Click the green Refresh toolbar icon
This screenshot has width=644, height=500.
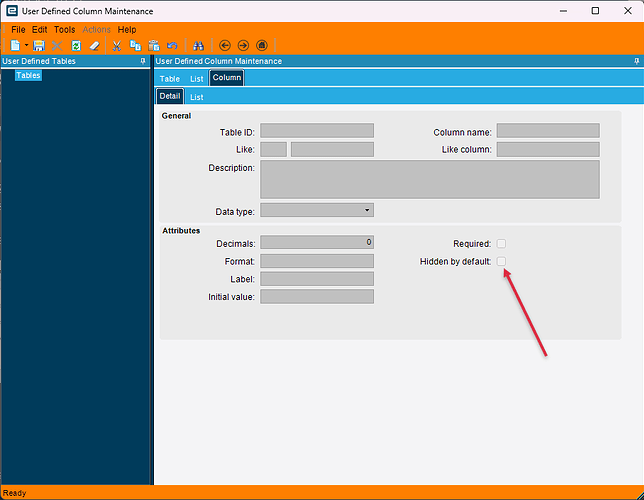[x=76, y=45]
